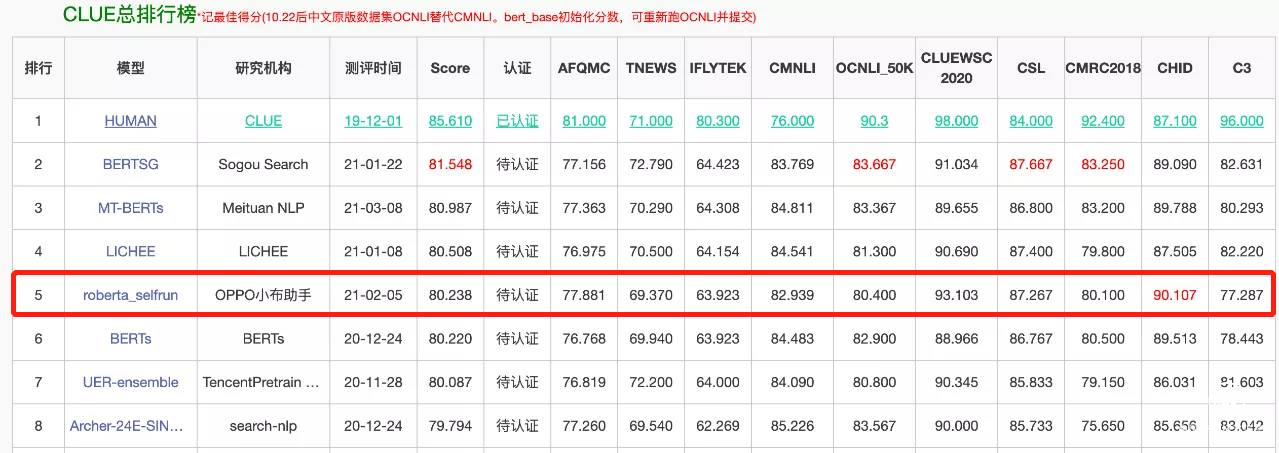The image size is (1279, 453).
Task: Click the CMRC2018 column header
Action: (x=1103, y=68)
